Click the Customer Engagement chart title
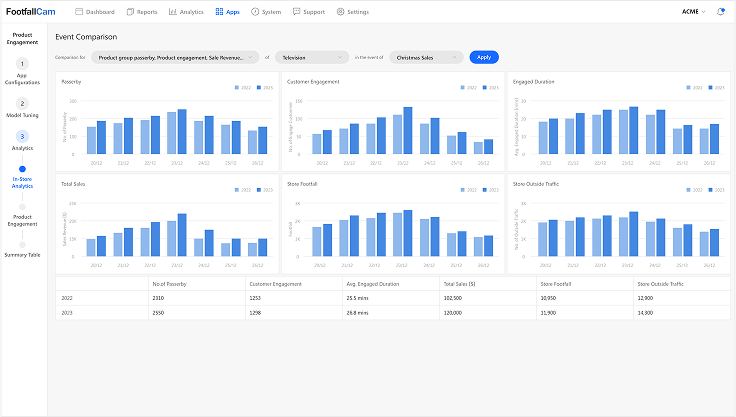This screenshot has height=417, width=736. click(313, 82)
